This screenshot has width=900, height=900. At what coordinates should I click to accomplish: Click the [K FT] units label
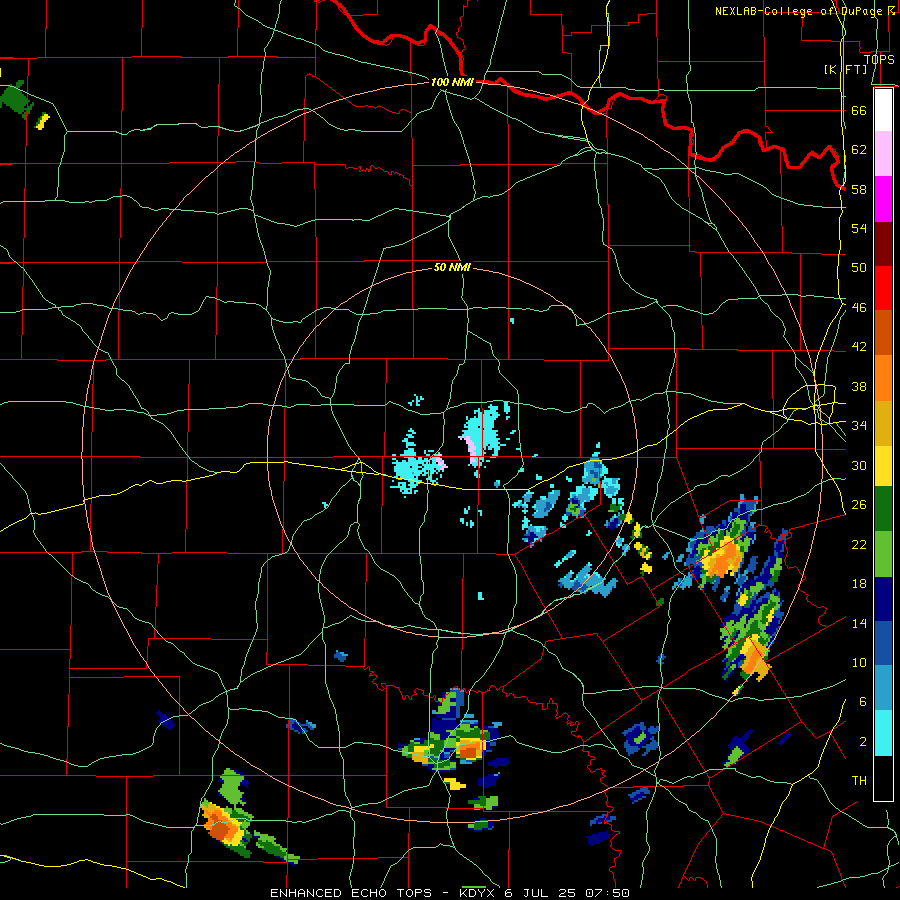[x=845, y=69]
